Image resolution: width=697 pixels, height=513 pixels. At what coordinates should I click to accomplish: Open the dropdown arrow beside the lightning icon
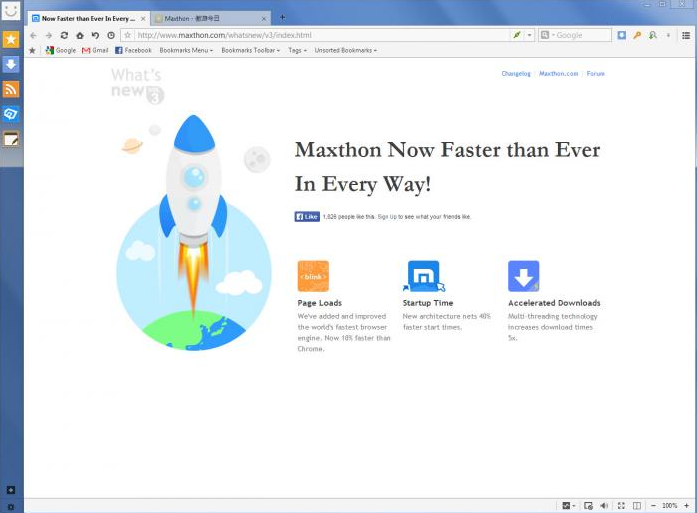(529, 35)
